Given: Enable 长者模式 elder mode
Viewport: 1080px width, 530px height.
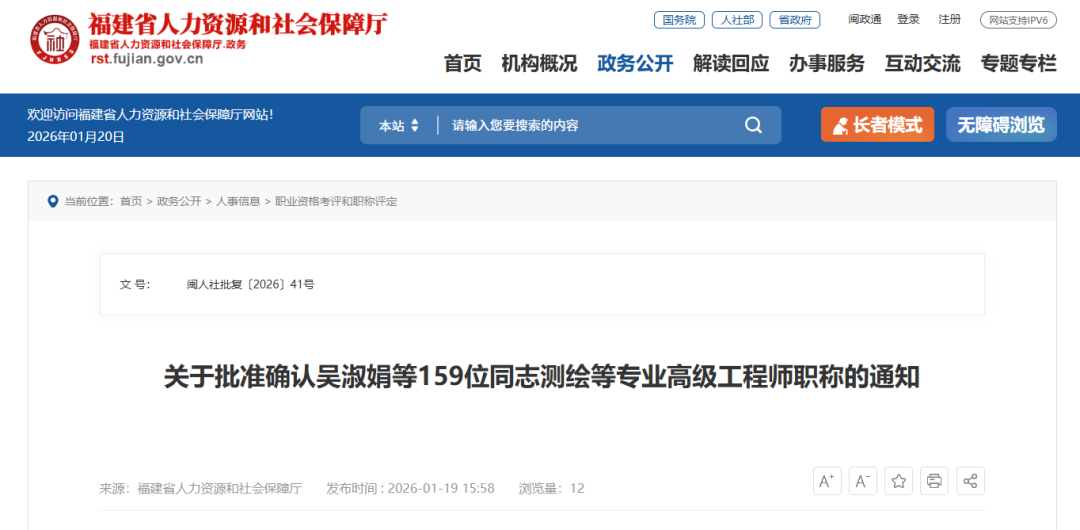Looking at the screenshot, I should point(878,125).
